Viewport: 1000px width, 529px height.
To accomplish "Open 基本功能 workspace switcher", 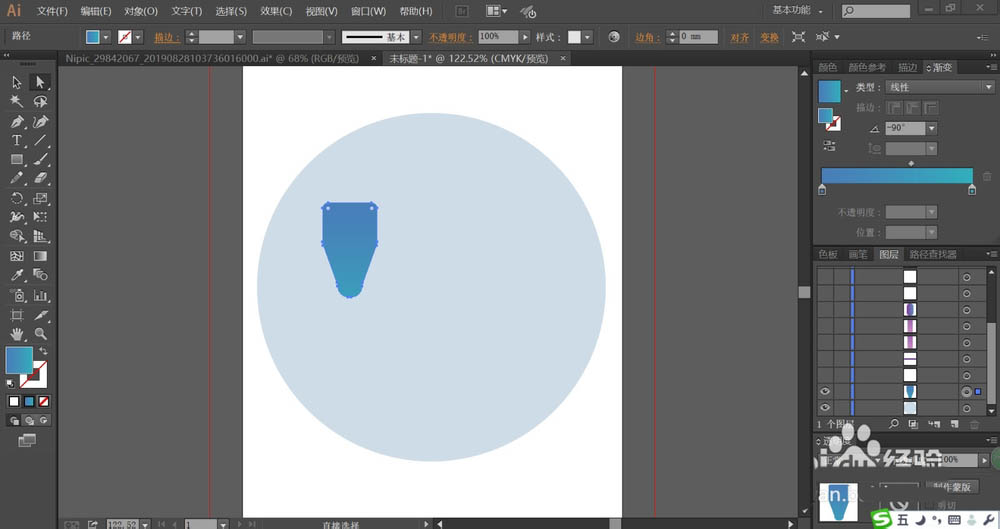I will coord(798,10).
